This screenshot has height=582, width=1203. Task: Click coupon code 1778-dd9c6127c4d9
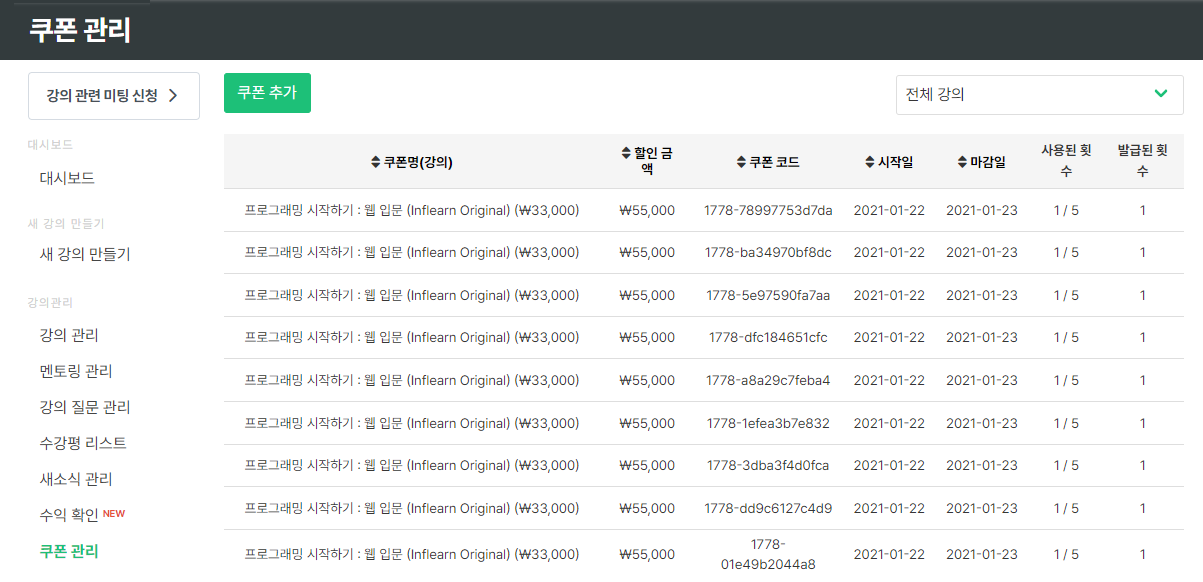768,508
